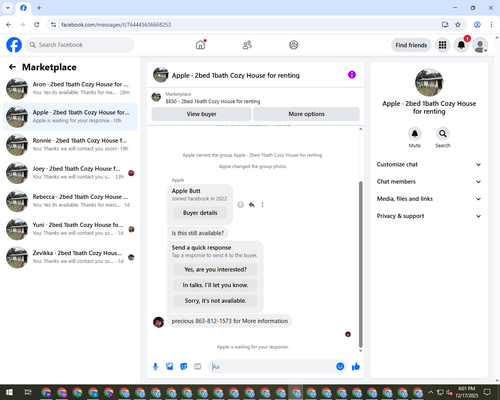The image size is (500, 400).
Task: Click the chat header group photo thumbnail
Action: point(161,75)
